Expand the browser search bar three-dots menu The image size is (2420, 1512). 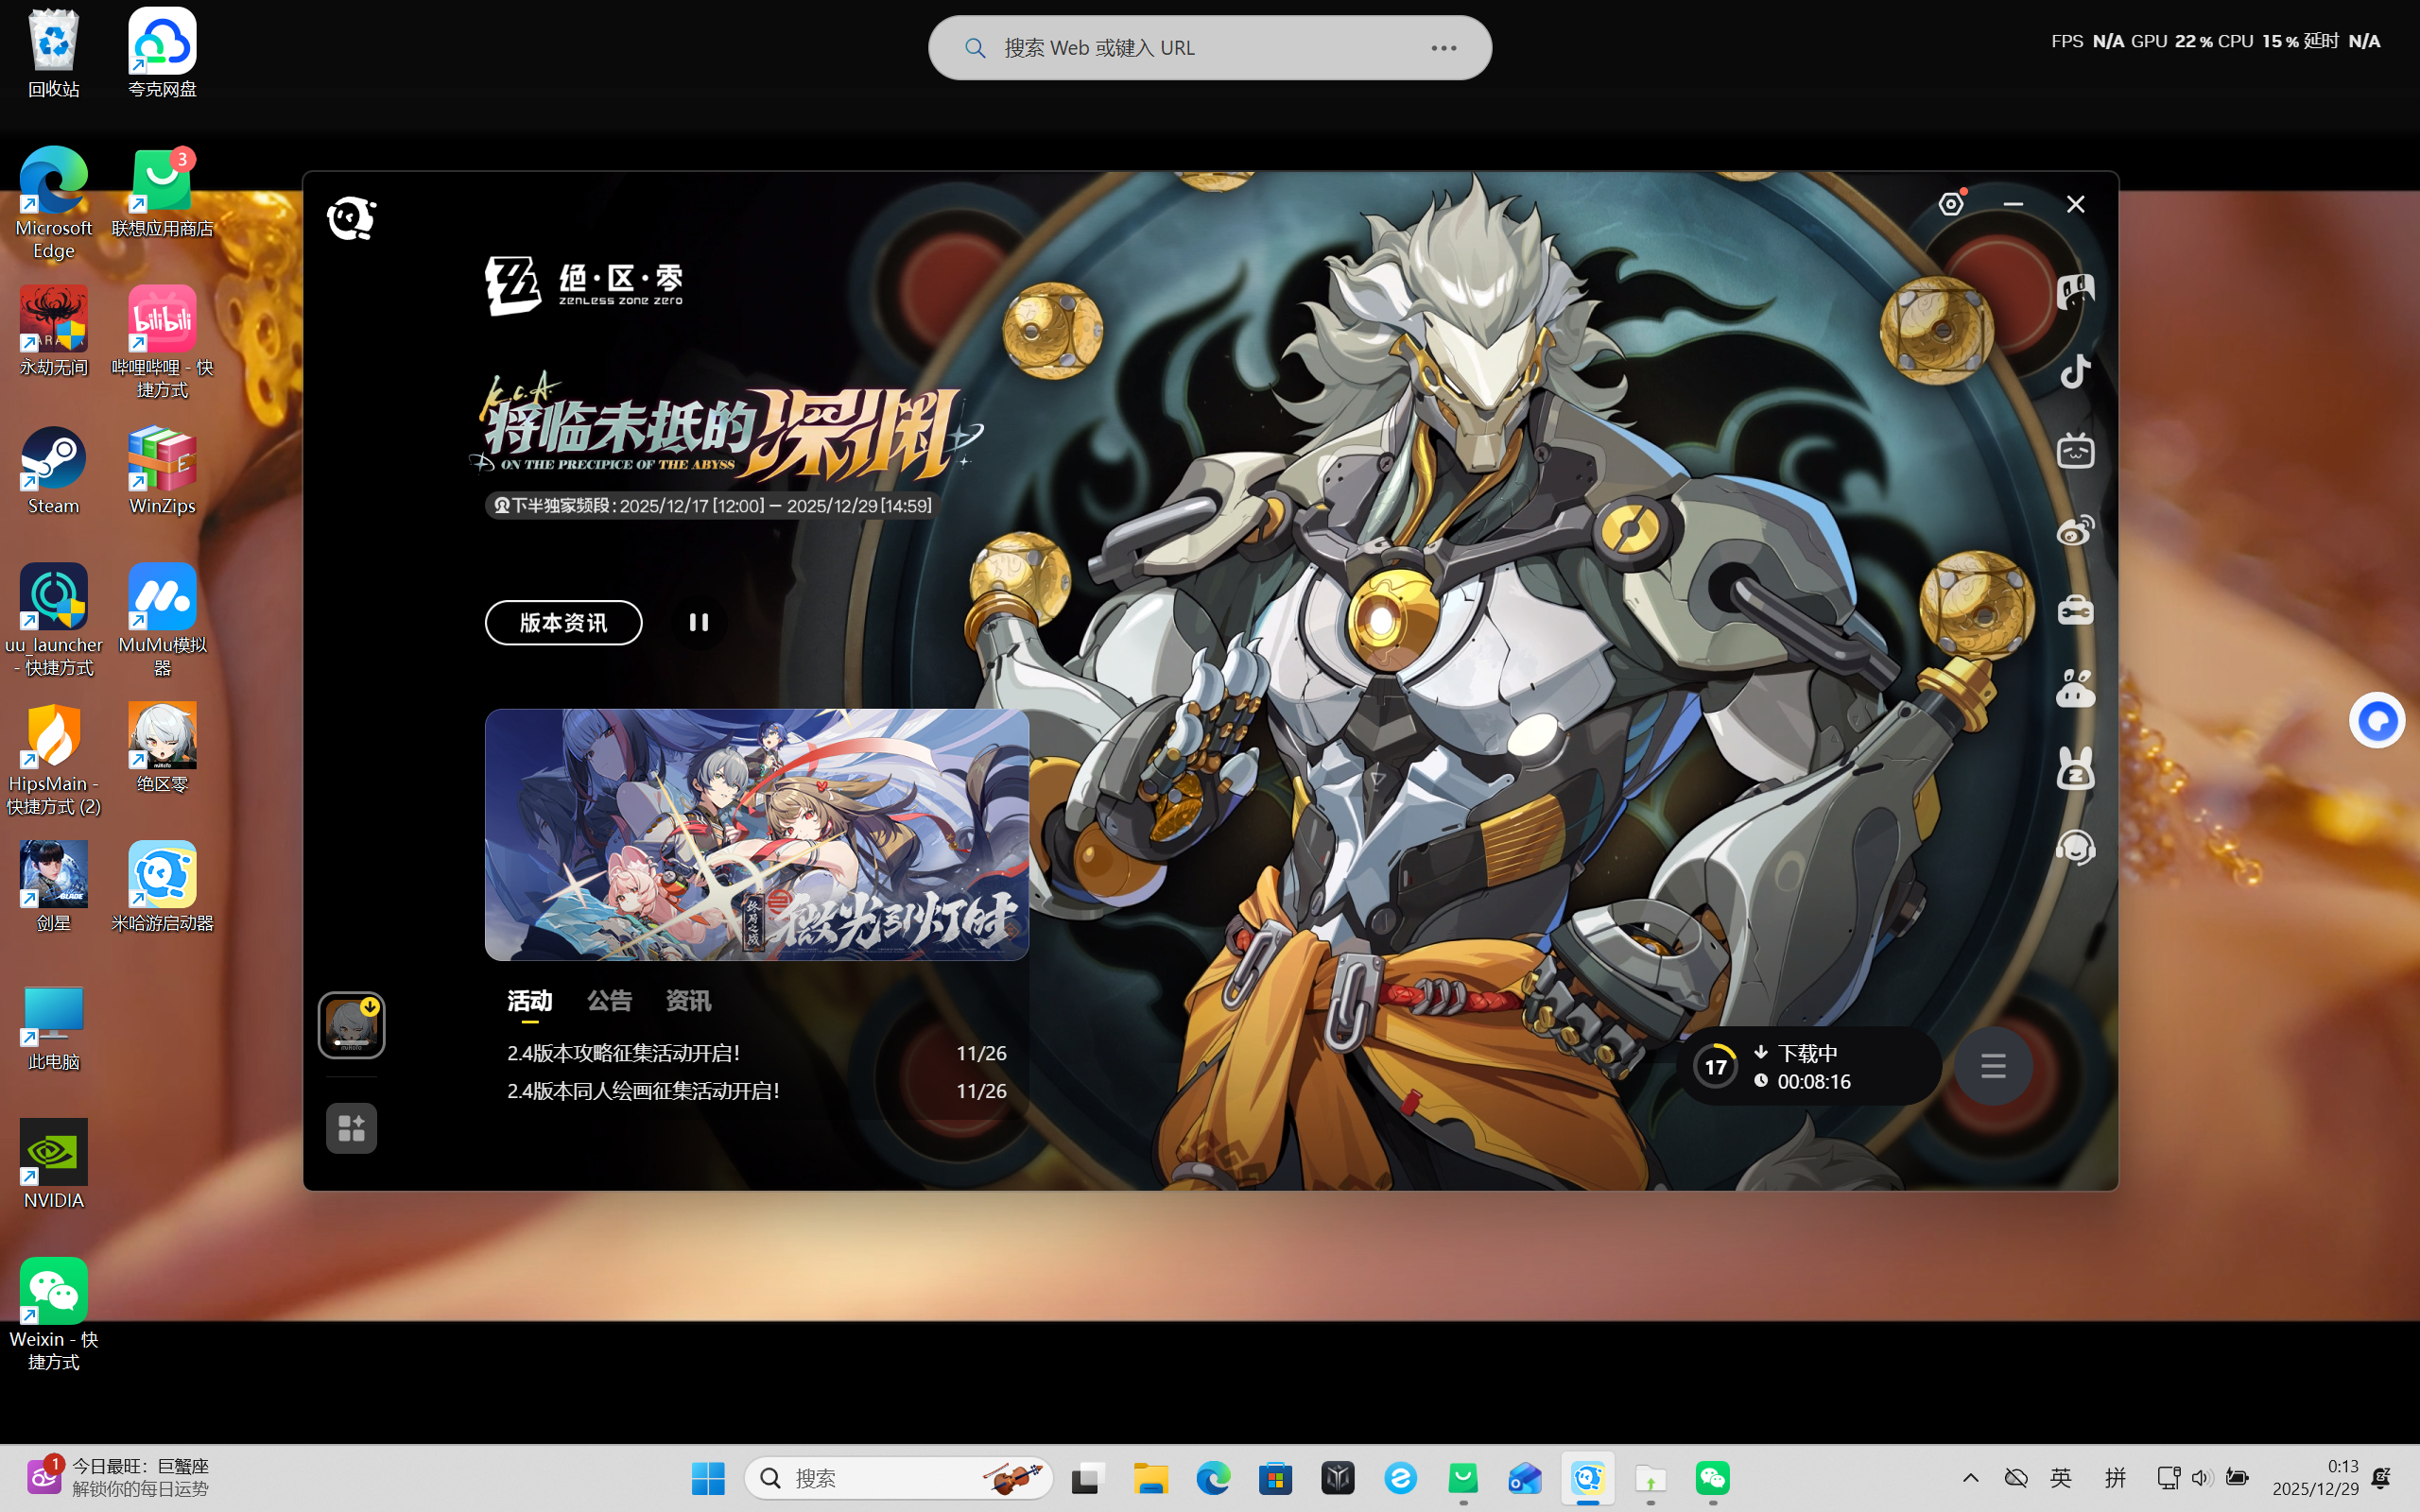[x=1443, y=48]
